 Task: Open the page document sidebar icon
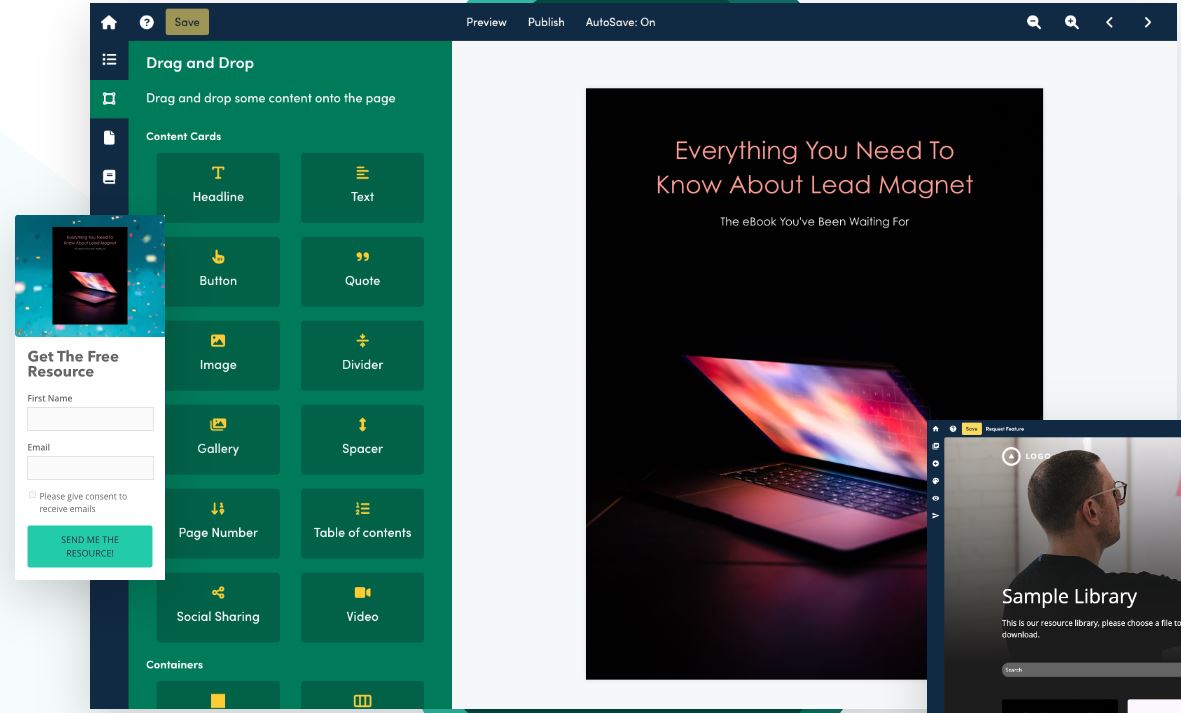[109, 137]
